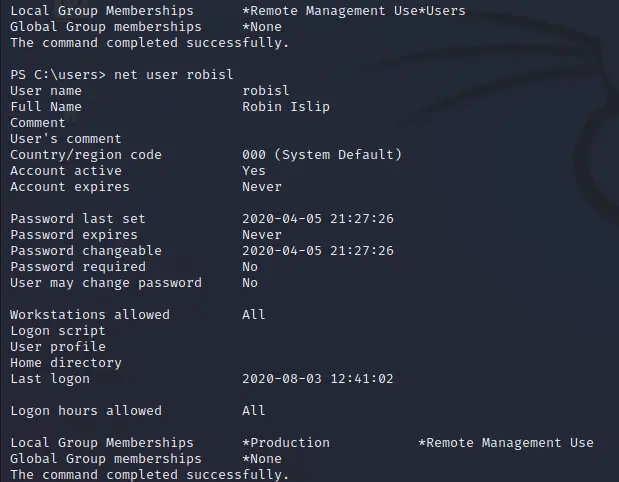Click the PS C:\users> prompt
619x482 pixels.
click(x=54, y=75)
